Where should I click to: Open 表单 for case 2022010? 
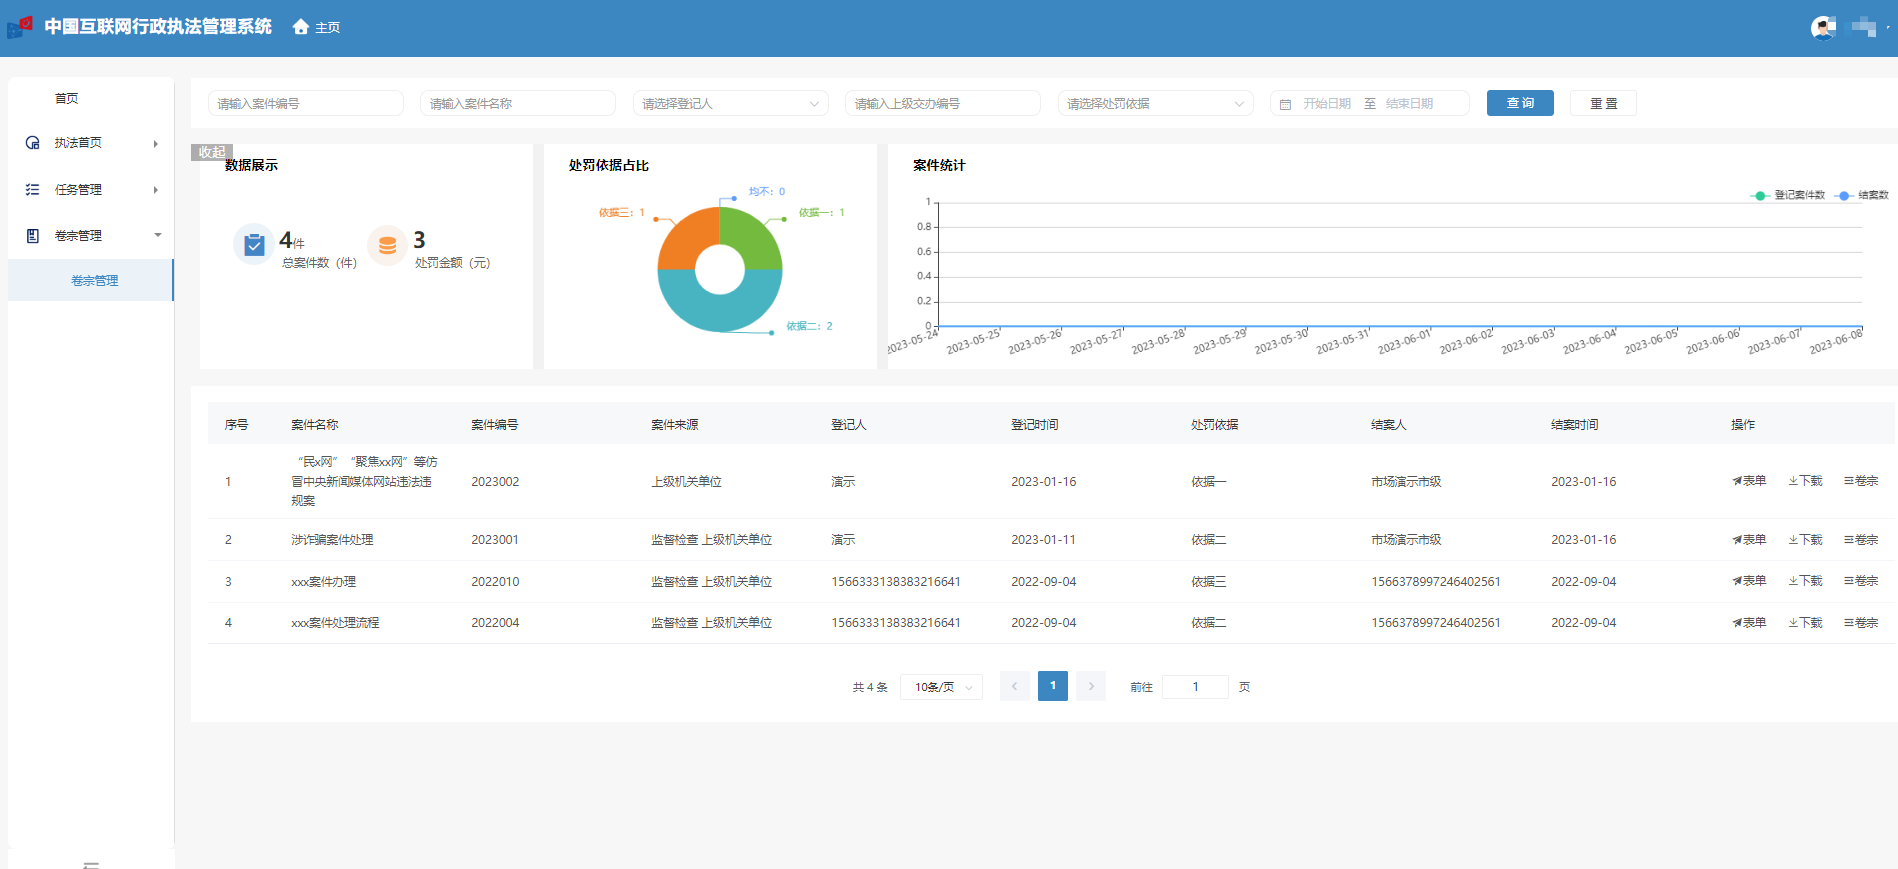click(1749, 581)
